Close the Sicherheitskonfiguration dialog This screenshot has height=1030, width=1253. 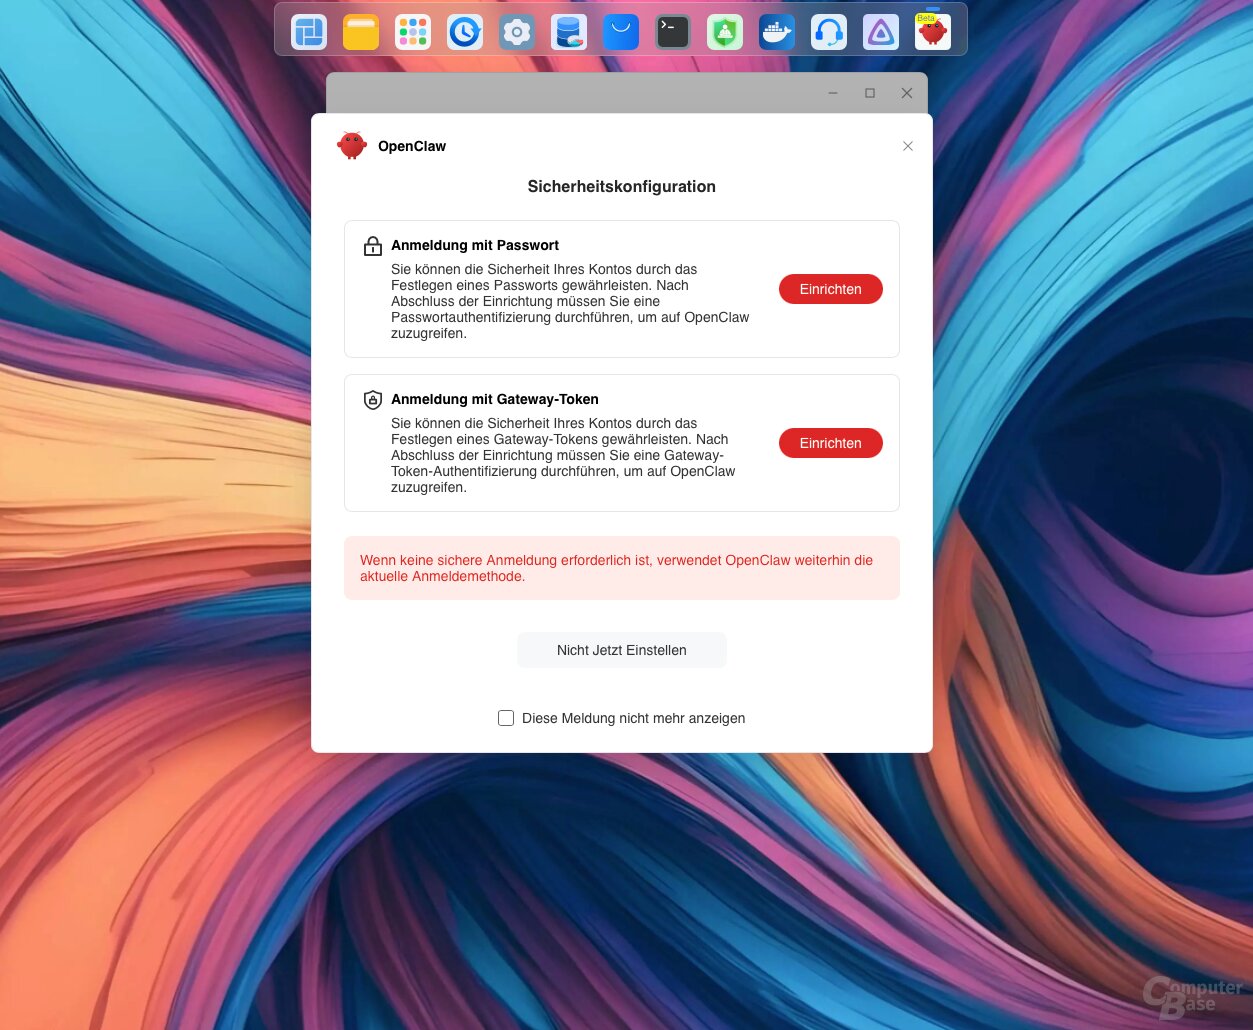(x=908, y=146)
